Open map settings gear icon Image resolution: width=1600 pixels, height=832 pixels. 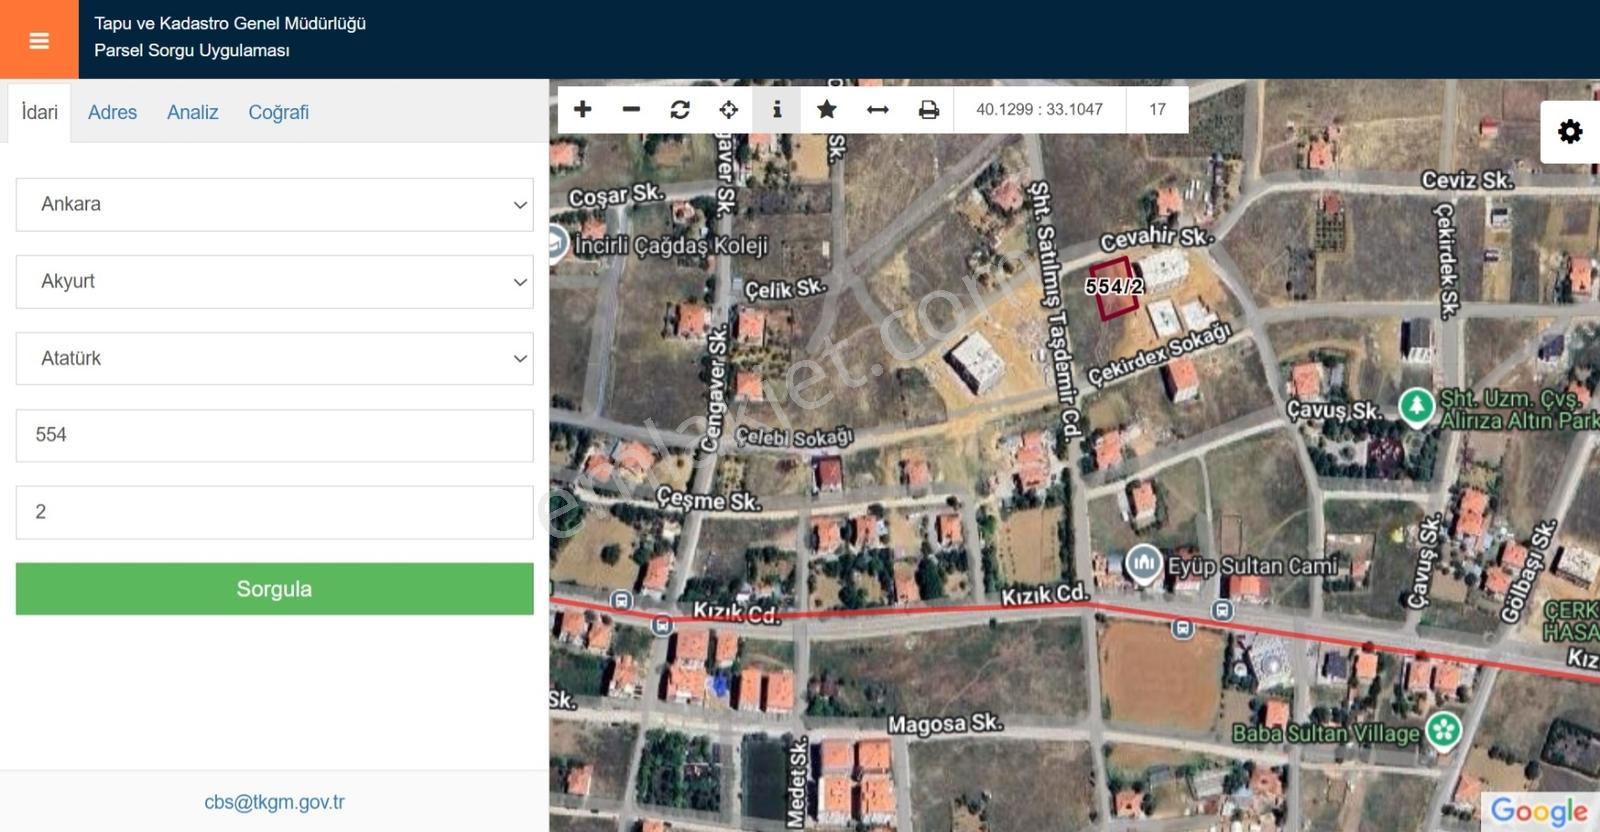coord(1570,131)
